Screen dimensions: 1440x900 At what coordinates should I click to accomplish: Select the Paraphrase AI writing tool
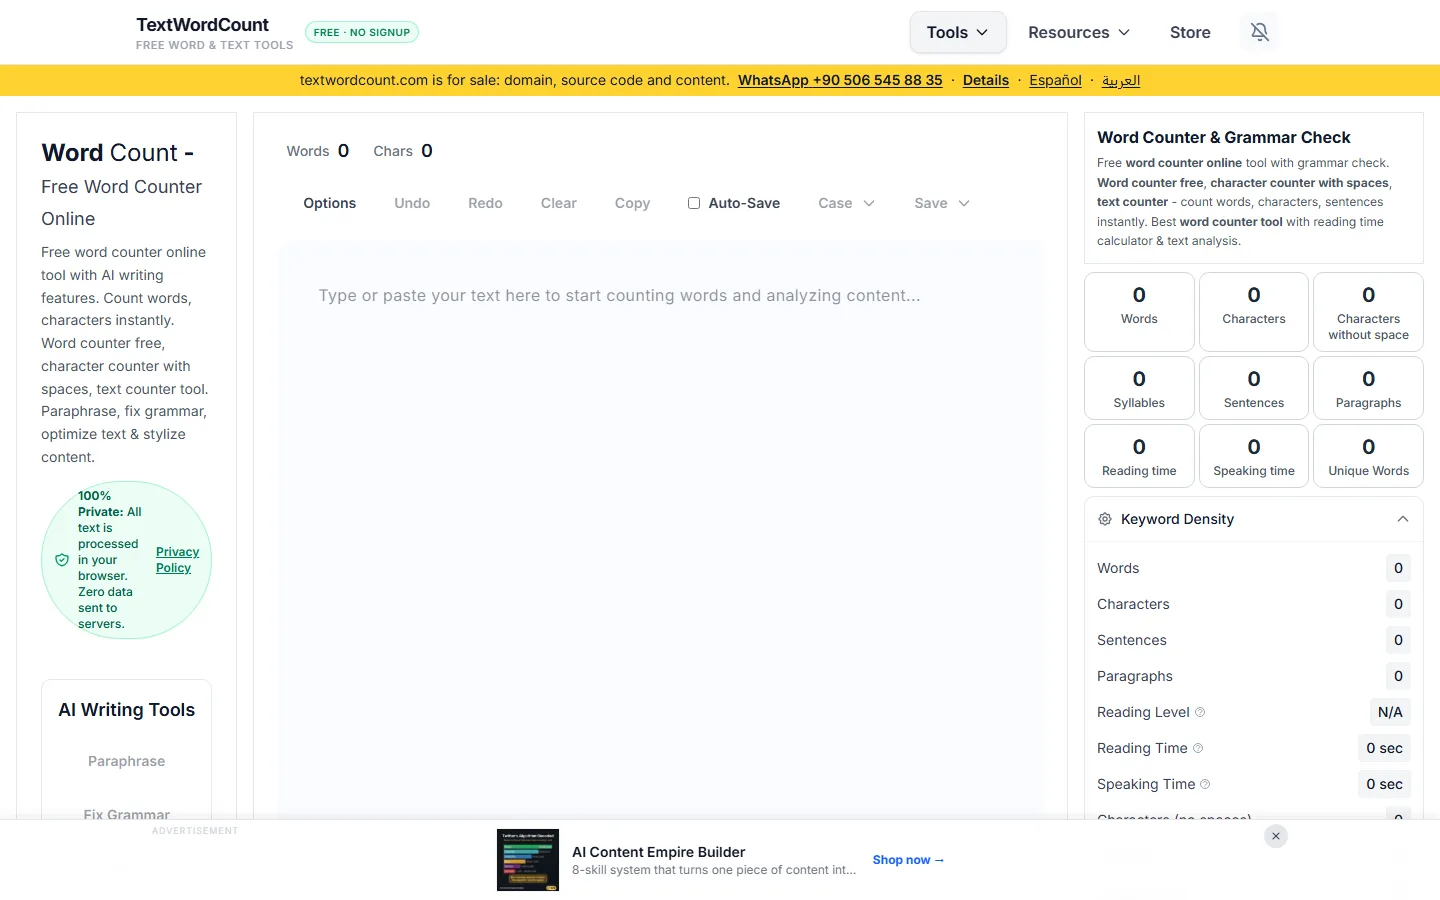[x=127, y=761]
